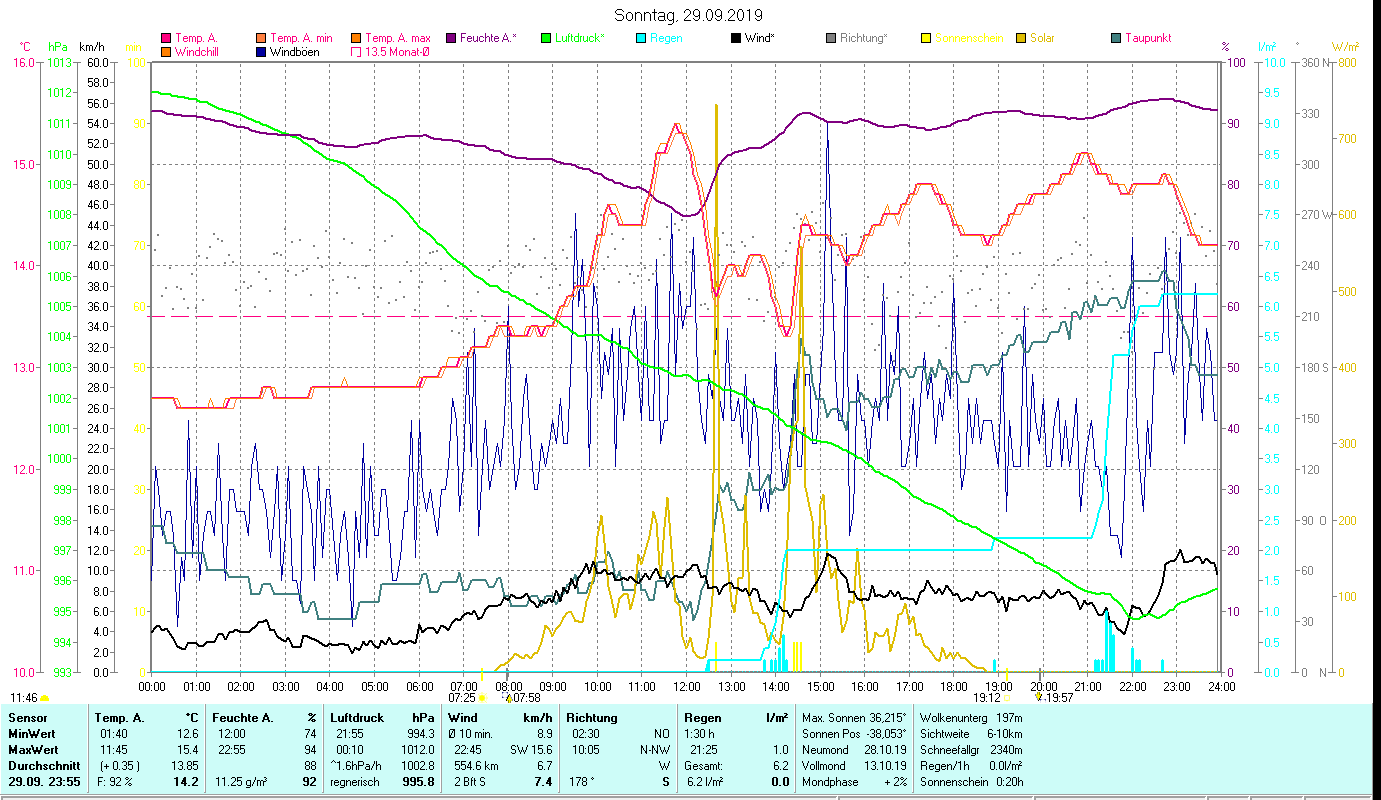Click the '13.5 Monat-Ø' legend label
Image resolution: width=1381 pixels, height=800 pixels.
pos(397,51)
